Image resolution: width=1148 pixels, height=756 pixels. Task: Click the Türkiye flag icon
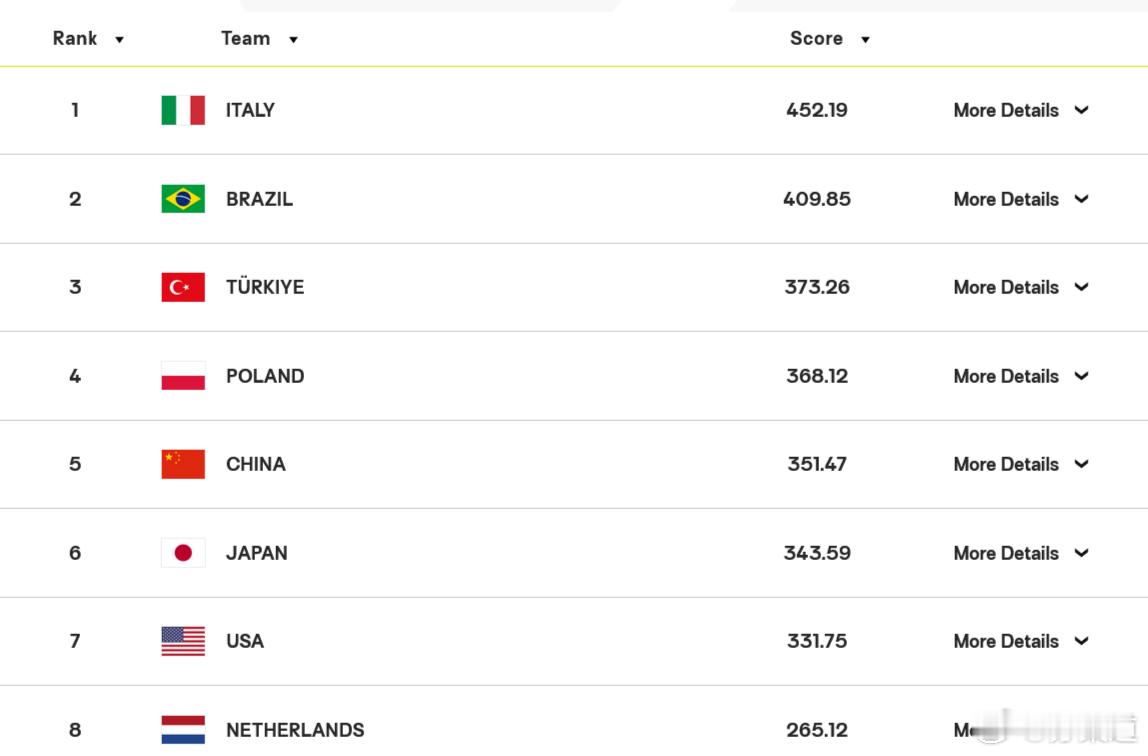point(183,288)
